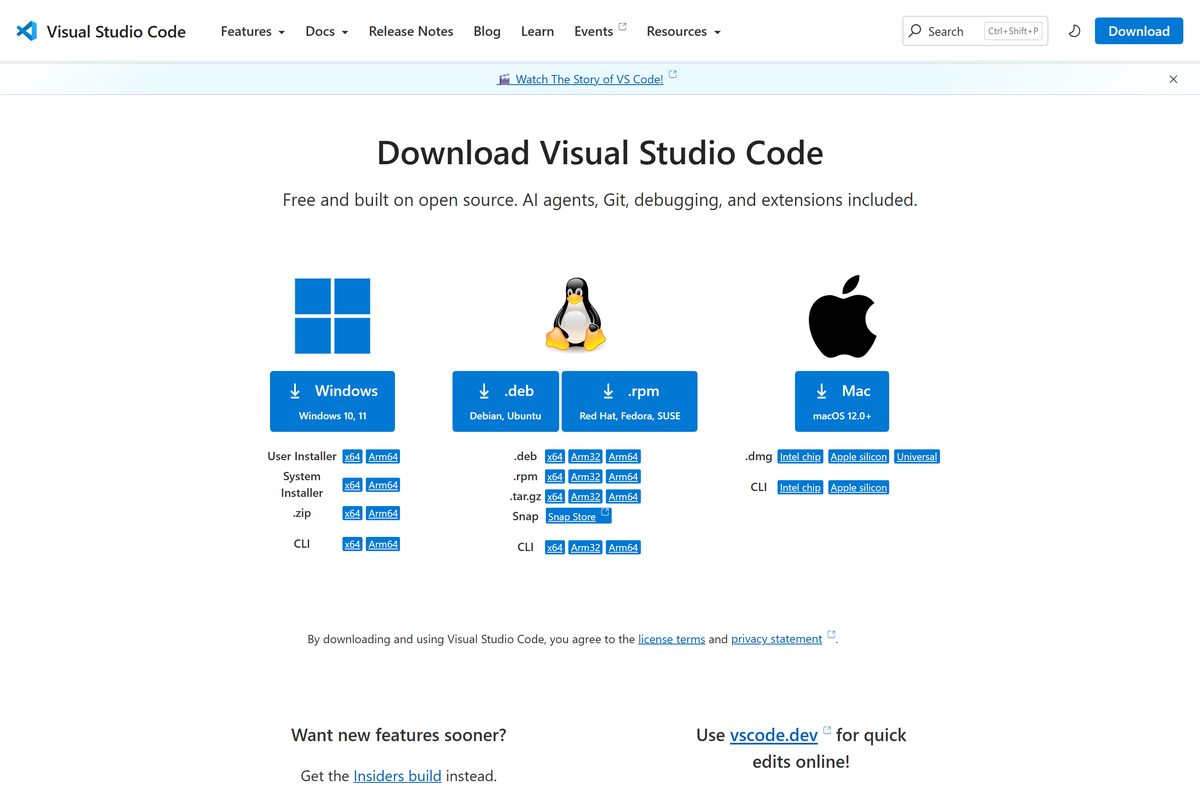
Task: Click the Apple logo graphic
Action: pyautogui.click(x=842, y=316)
